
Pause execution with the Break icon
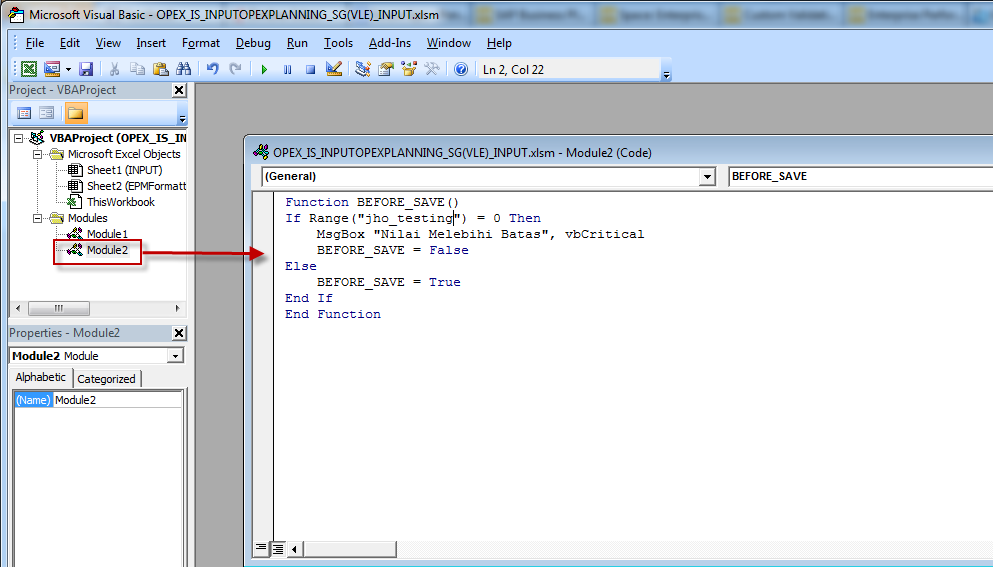click(288, 69)
